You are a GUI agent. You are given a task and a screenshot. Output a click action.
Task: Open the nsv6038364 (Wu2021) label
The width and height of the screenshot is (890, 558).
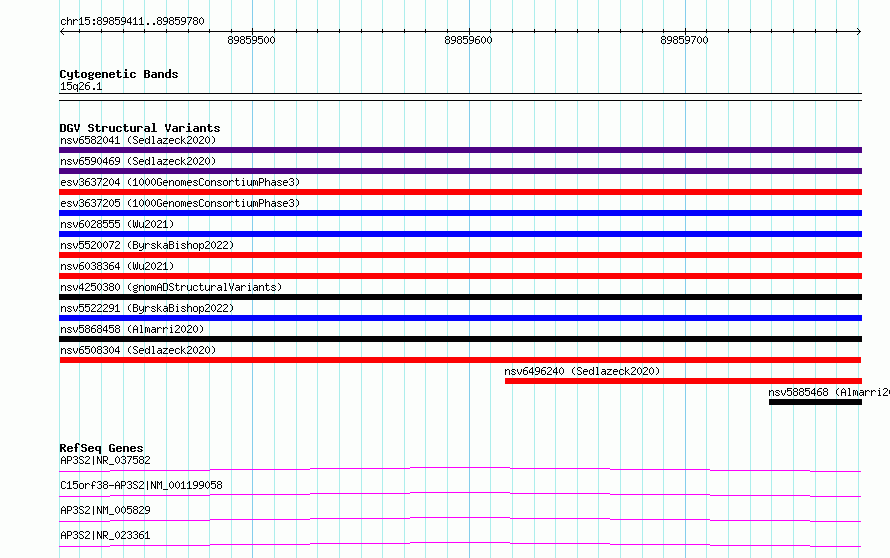pyautogui.click(x=117, y=266)
